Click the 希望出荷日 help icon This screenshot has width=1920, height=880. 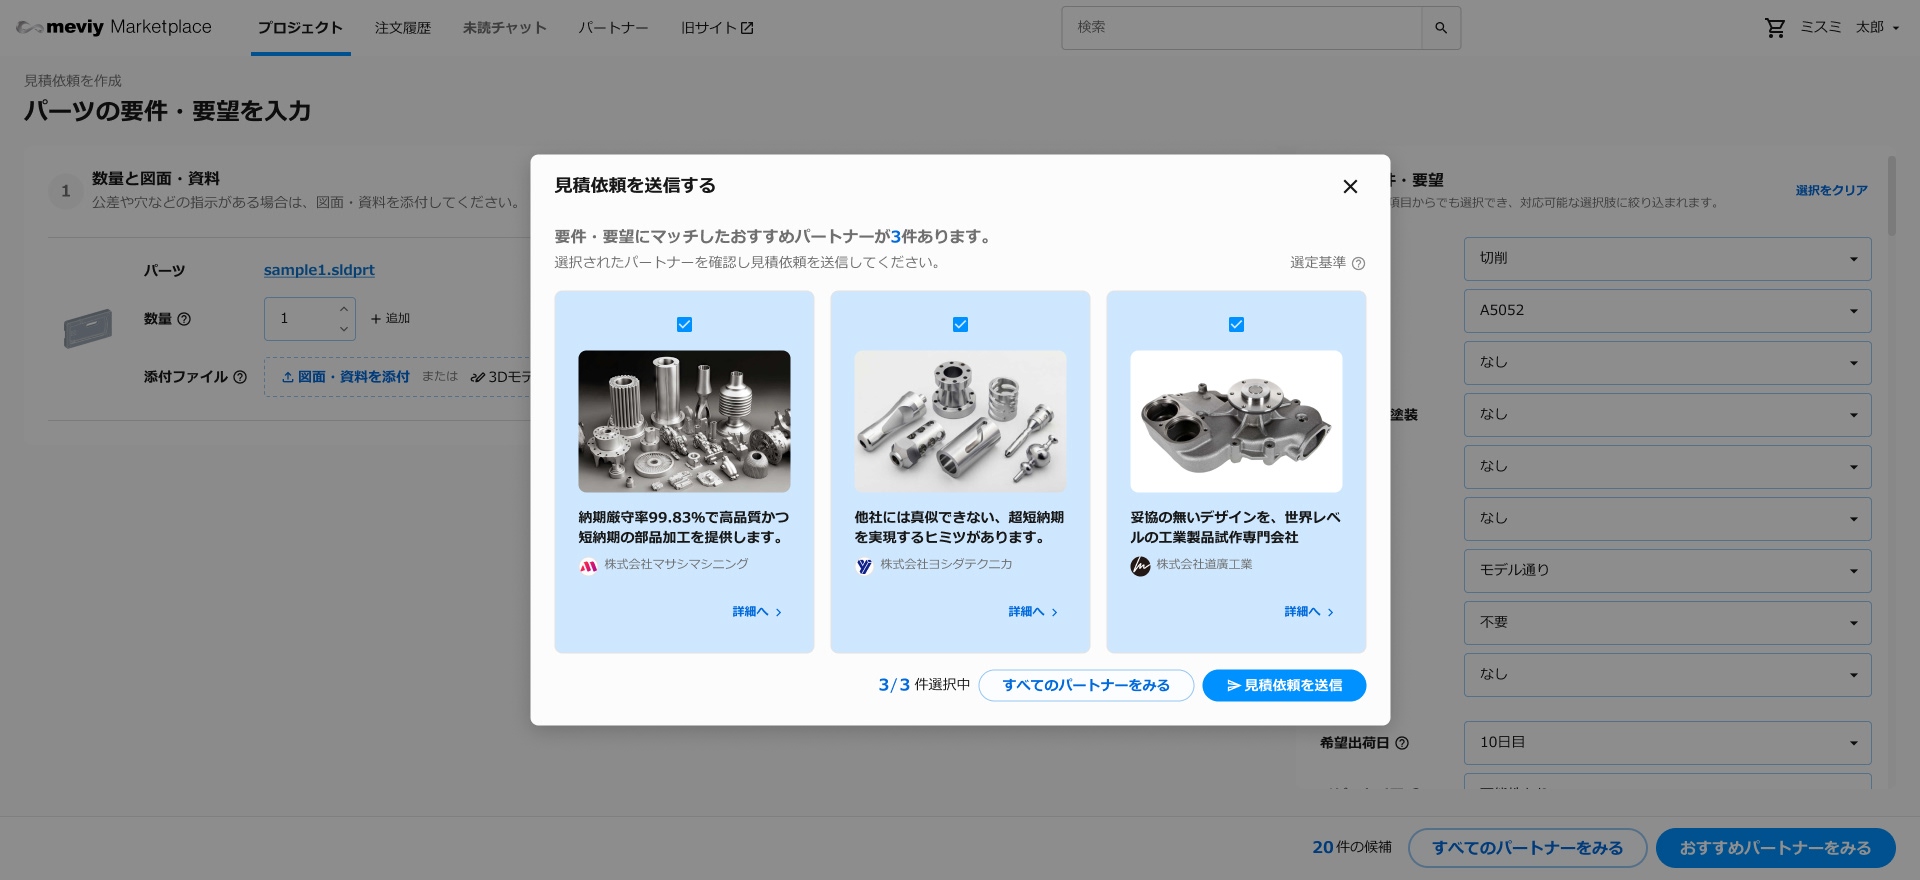1402,743
